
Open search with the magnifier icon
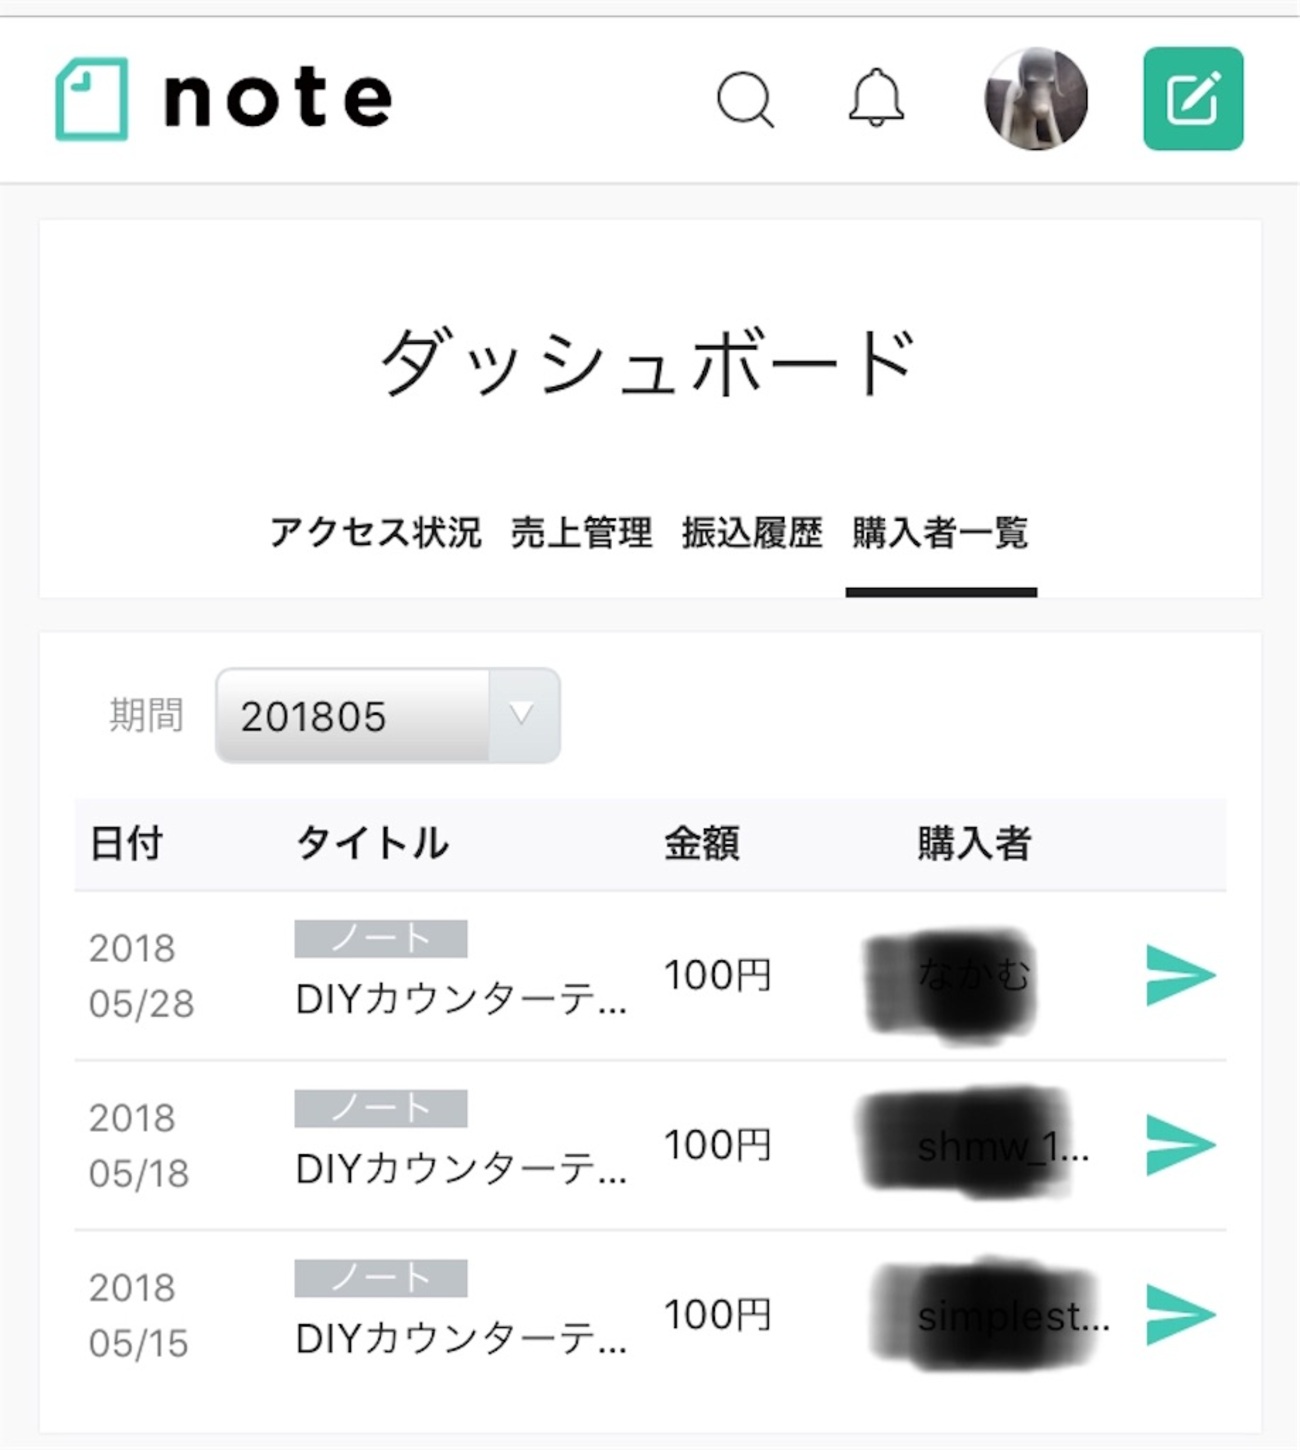pyautogui.click(x=745, y=100)
